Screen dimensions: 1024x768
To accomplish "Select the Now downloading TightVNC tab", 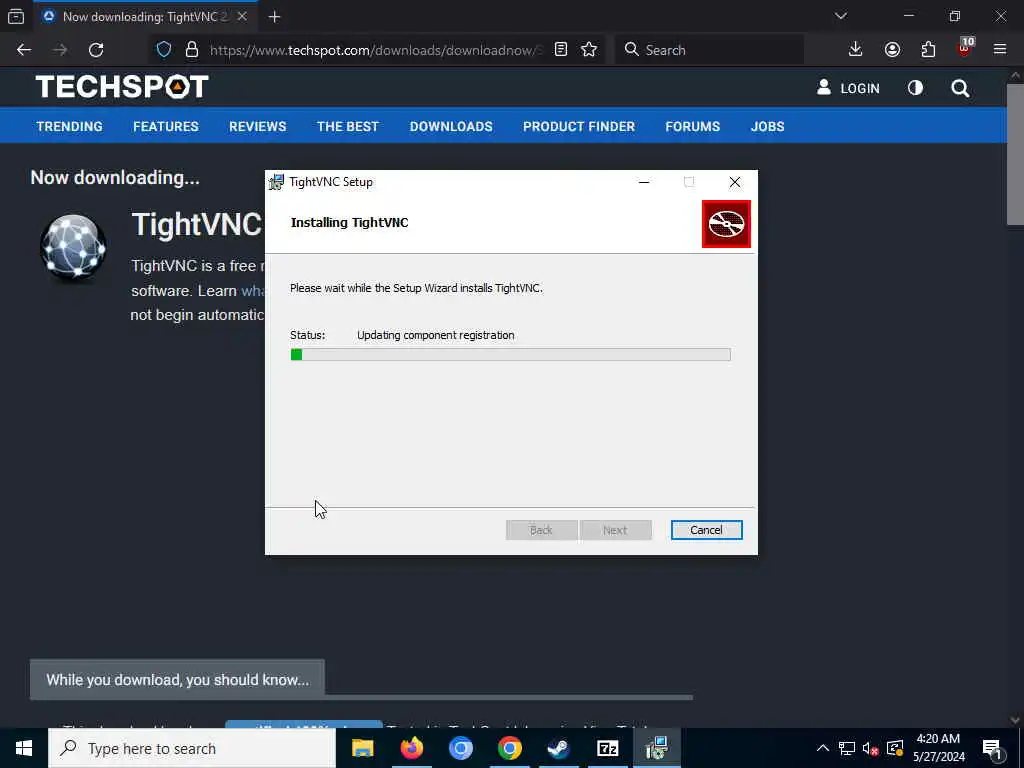I will point(145,17).
